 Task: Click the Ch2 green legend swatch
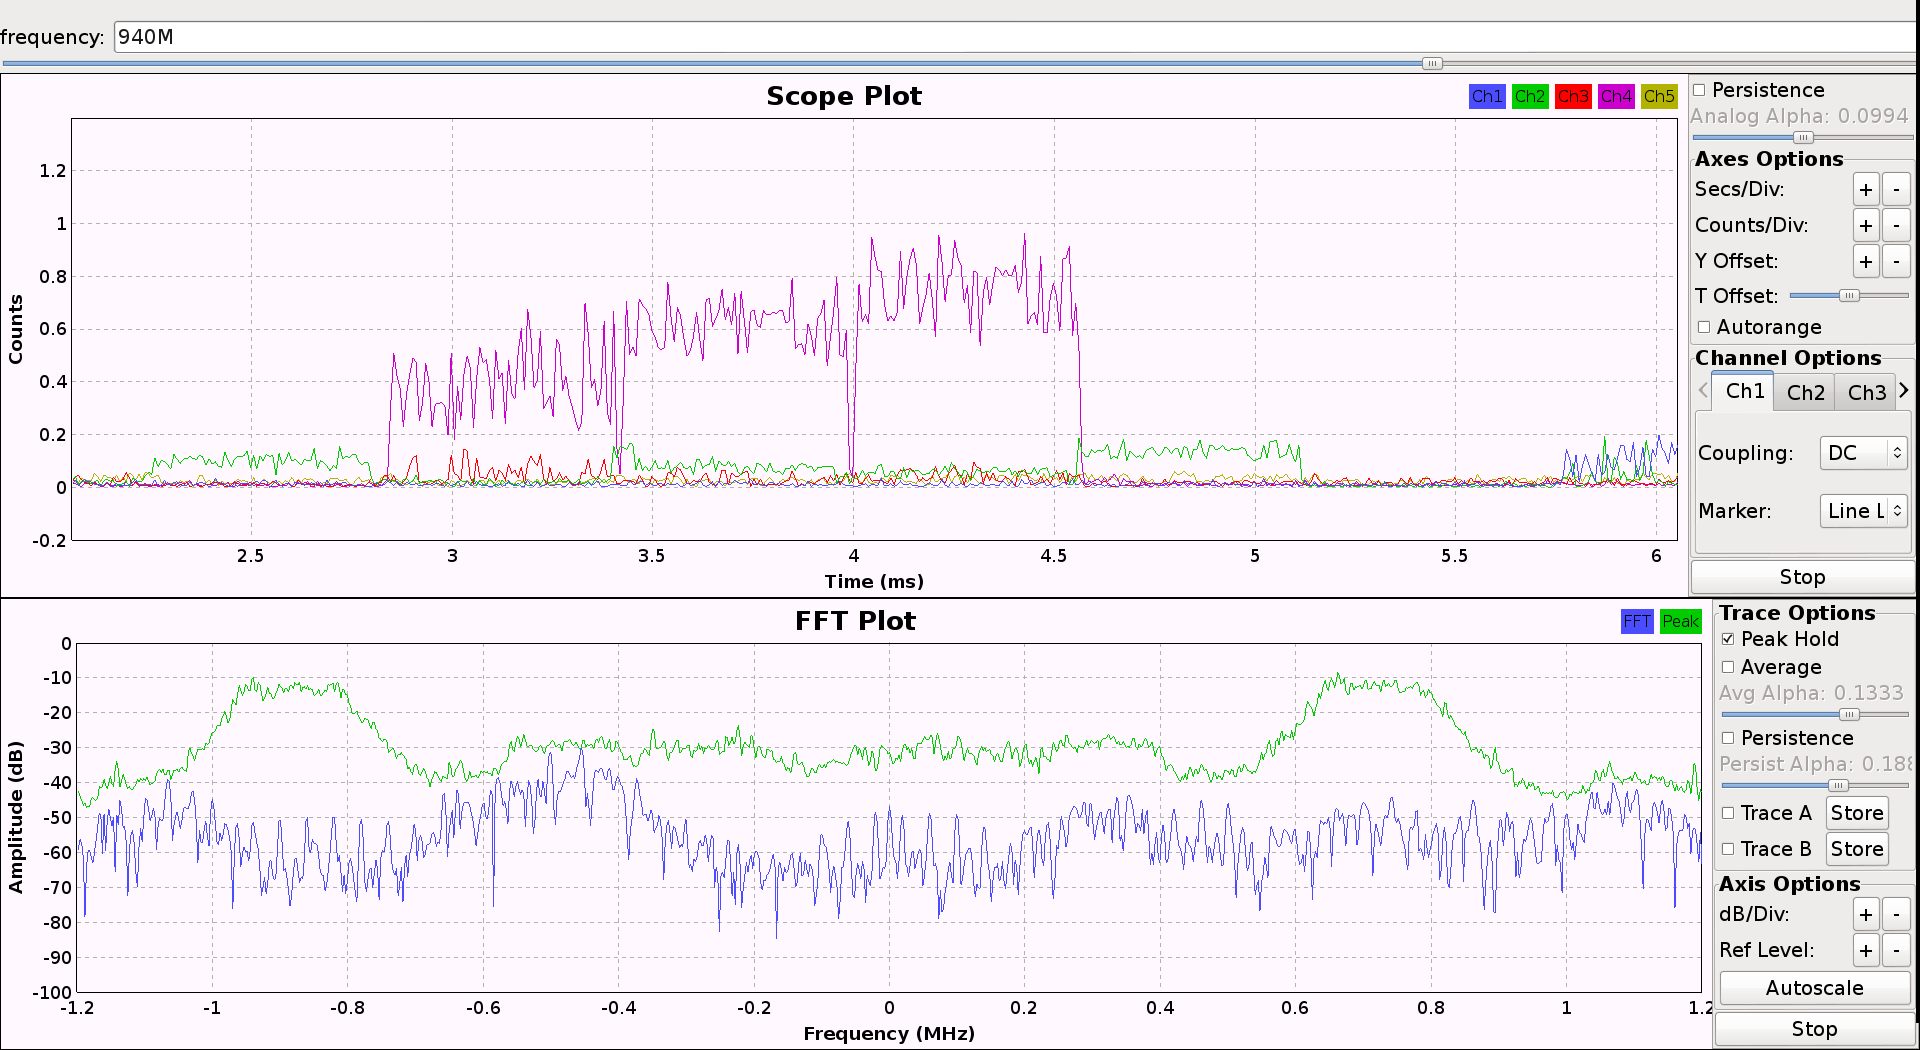coord(1530,96)
